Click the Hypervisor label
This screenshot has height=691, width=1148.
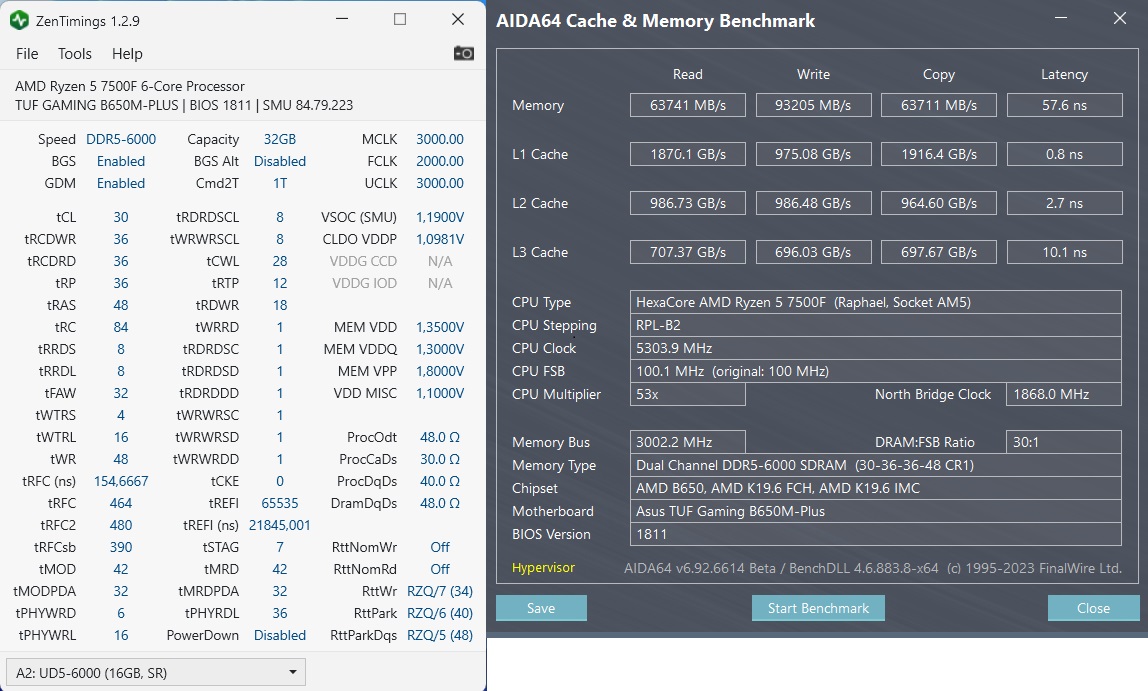pyautogui.click(x=543, y=568)
